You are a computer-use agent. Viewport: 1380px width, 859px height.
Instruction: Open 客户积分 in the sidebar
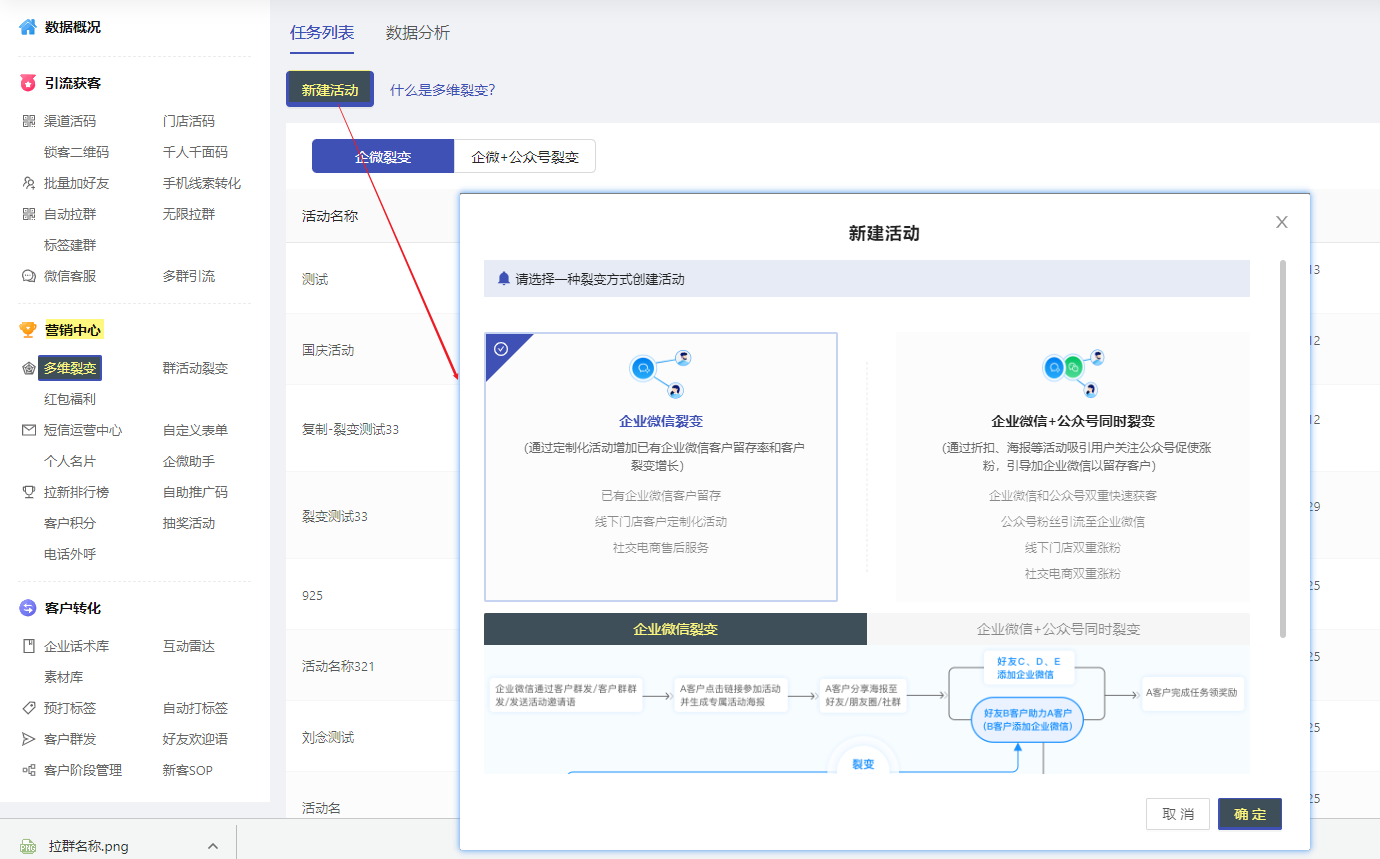70,523
